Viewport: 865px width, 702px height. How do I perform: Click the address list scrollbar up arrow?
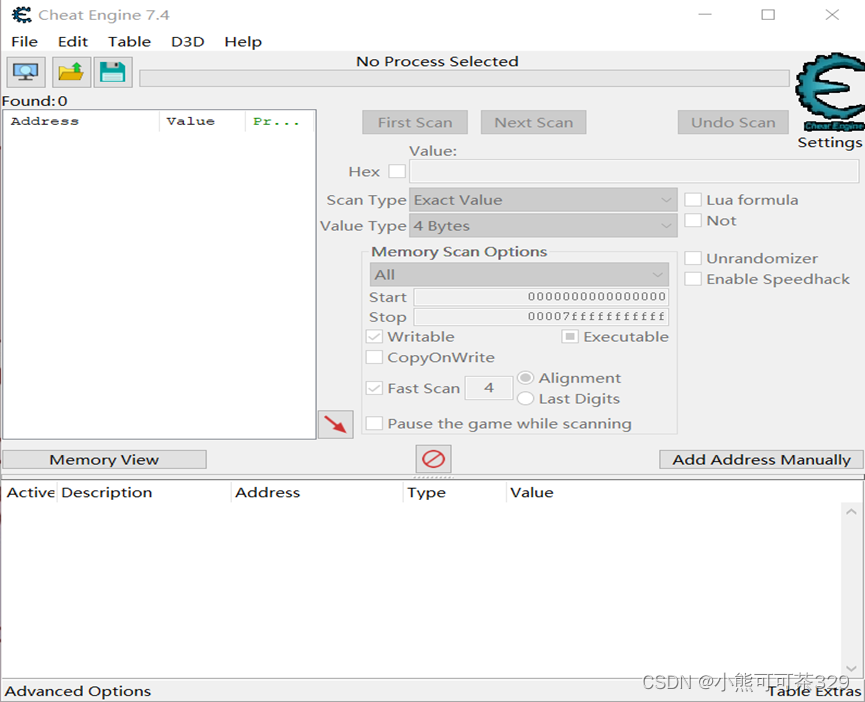(851, 512)
